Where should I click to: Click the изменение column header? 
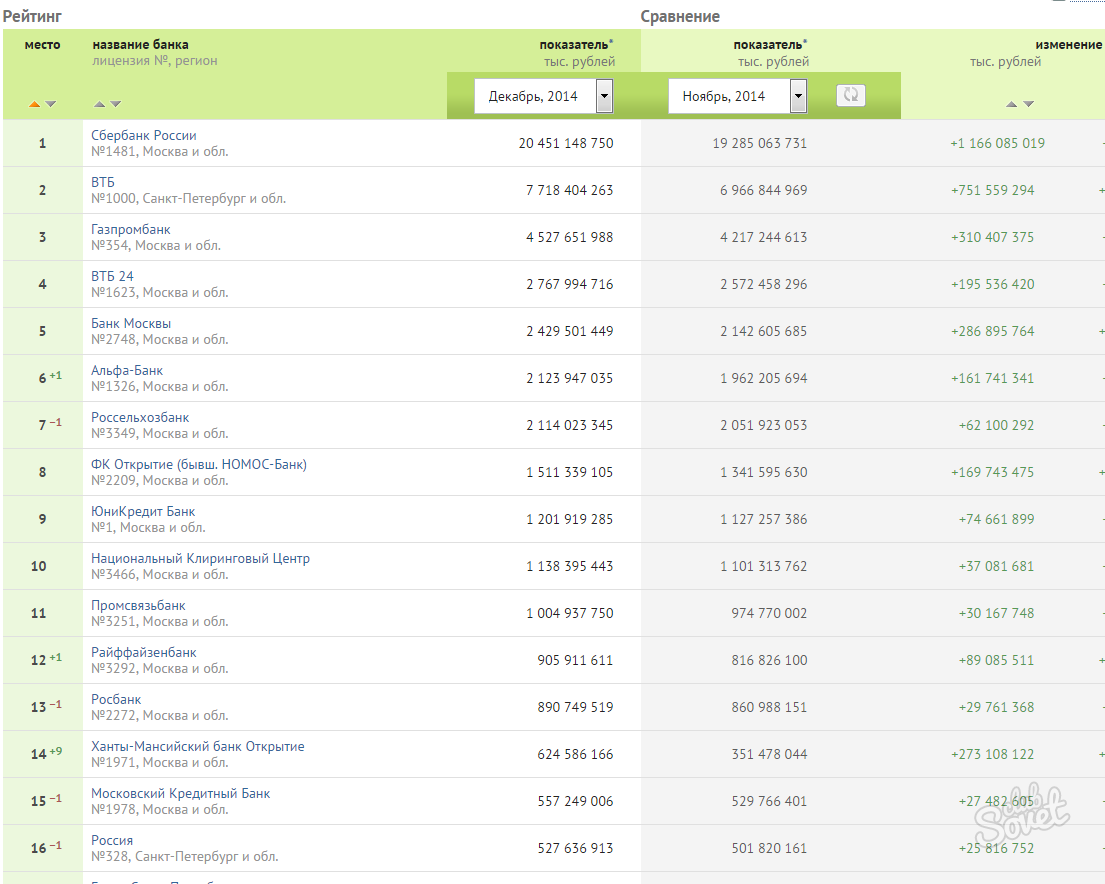(x=1068, y=45)
